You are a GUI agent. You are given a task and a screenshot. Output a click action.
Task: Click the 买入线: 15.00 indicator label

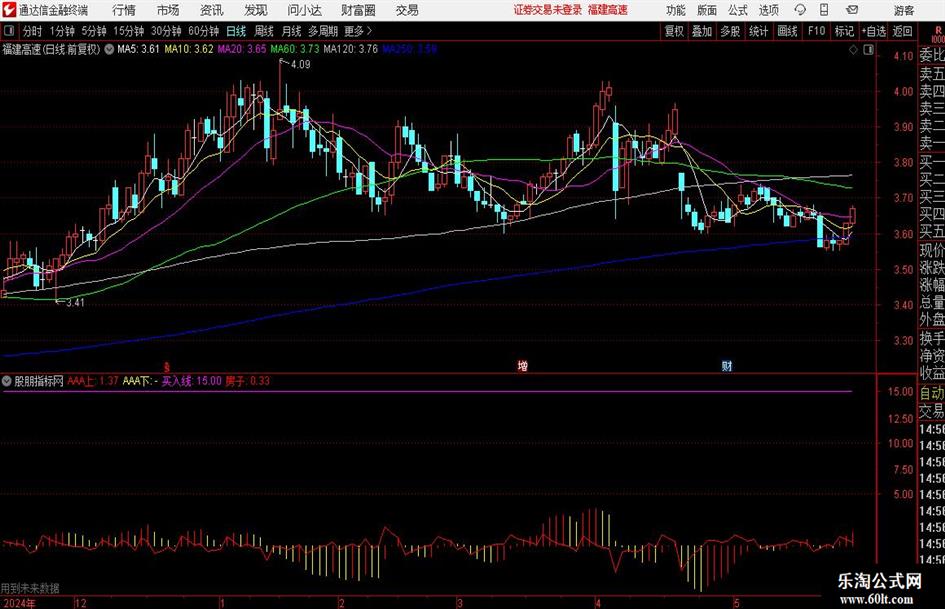pyautogui.click(x=192, y=381)
